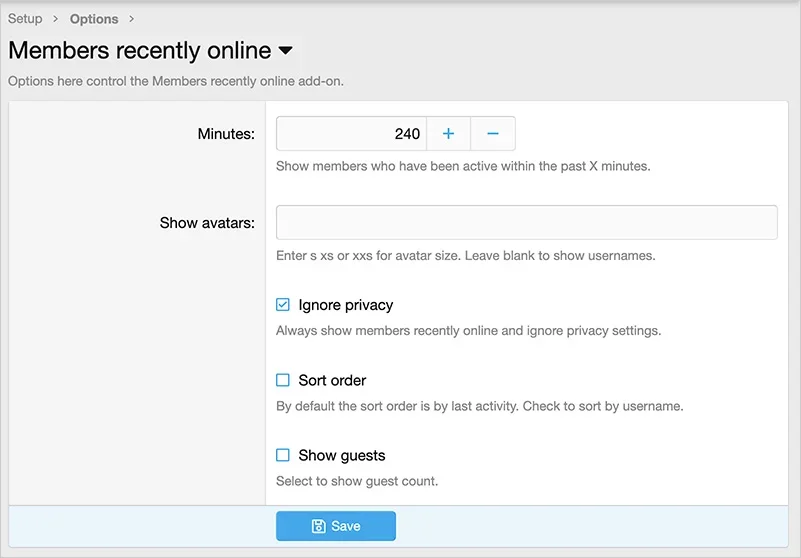This screenshot has width=801, height=558.
Task: Navigate to Options in the breadcrumb
Action: pos(94,19)
